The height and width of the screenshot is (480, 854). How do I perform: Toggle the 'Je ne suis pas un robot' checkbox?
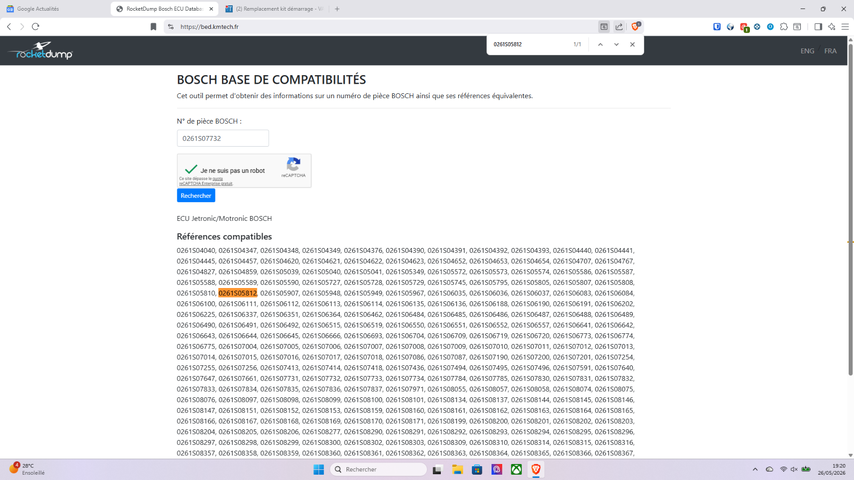(x=191, y=169)
